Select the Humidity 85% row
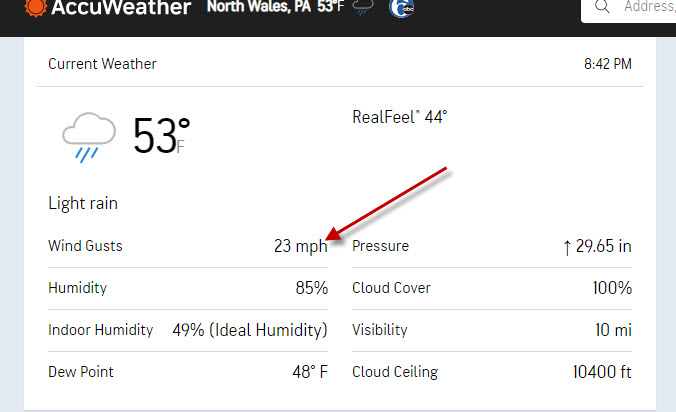The width and height of the screenshot is (676, 412). [188, 288]
